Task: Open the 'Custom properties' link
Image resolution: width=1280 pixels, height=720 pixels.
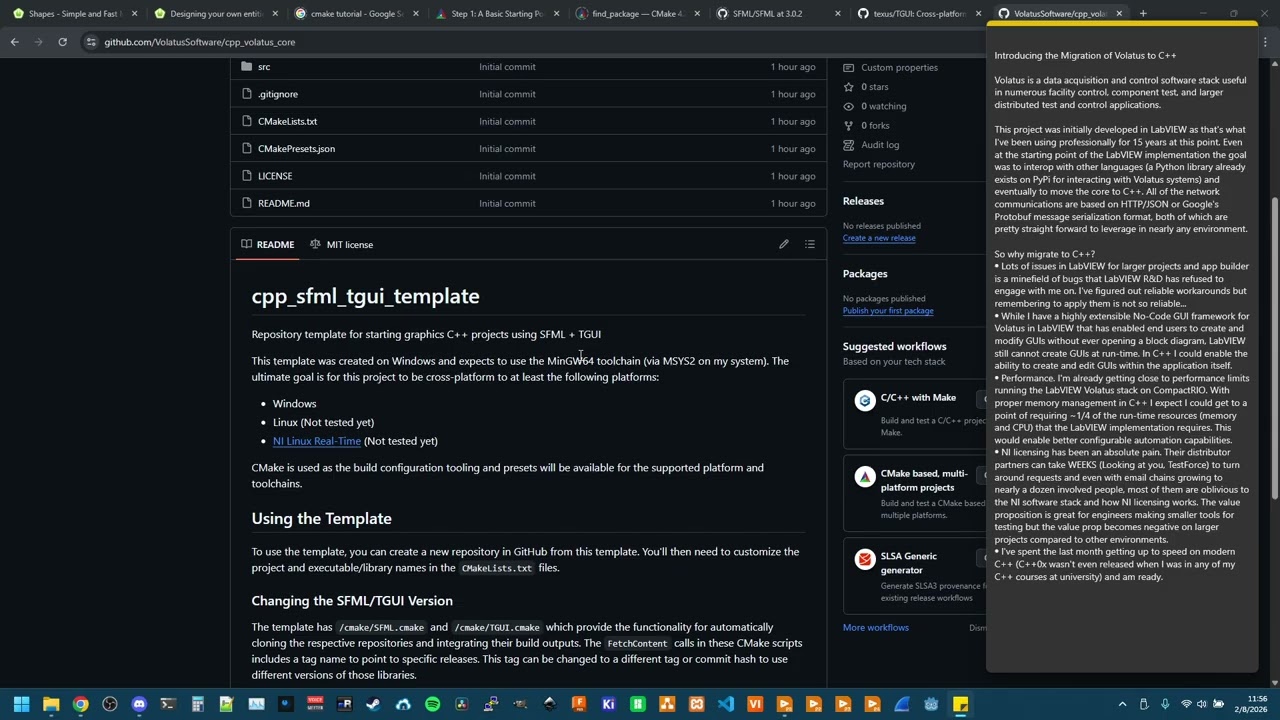Action: click(899, 67)
